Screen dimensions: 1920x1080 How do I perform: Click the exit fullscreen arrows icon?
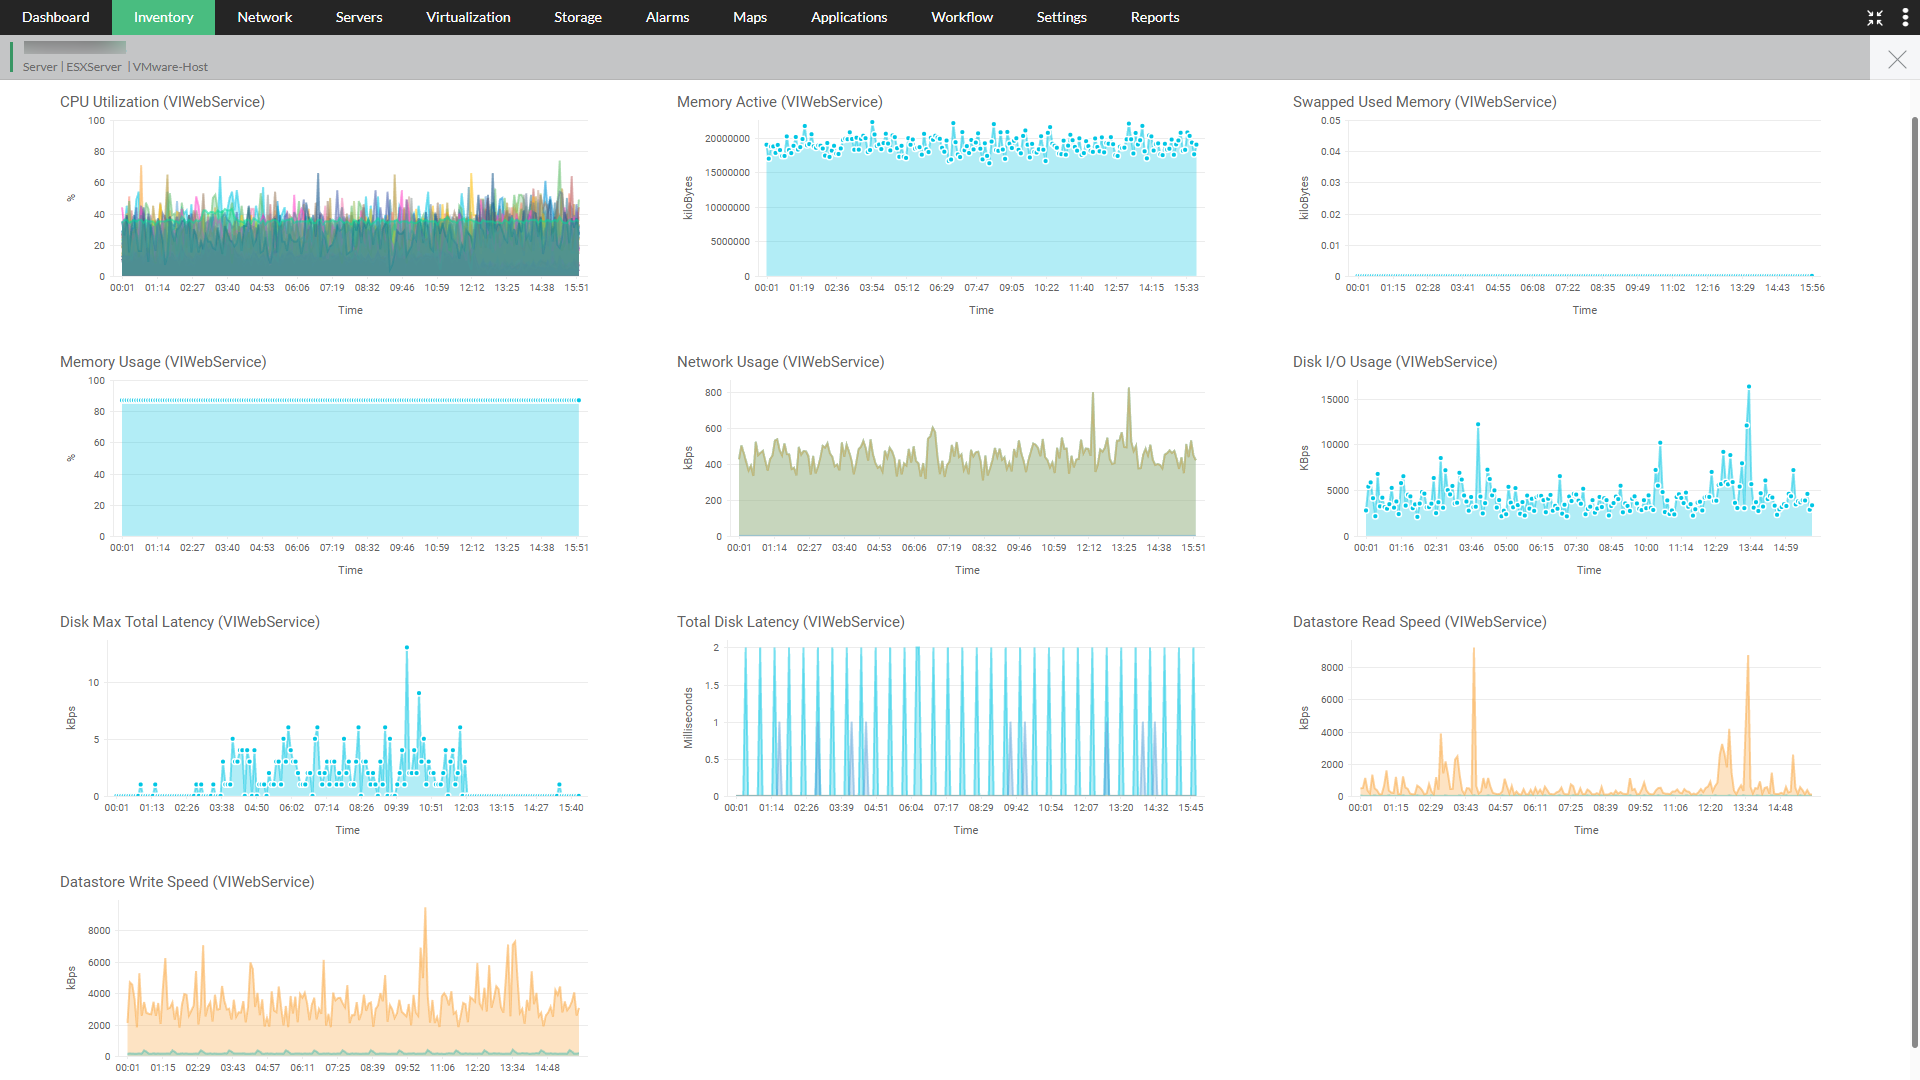pyautogui.click(x=1874, y=18)
